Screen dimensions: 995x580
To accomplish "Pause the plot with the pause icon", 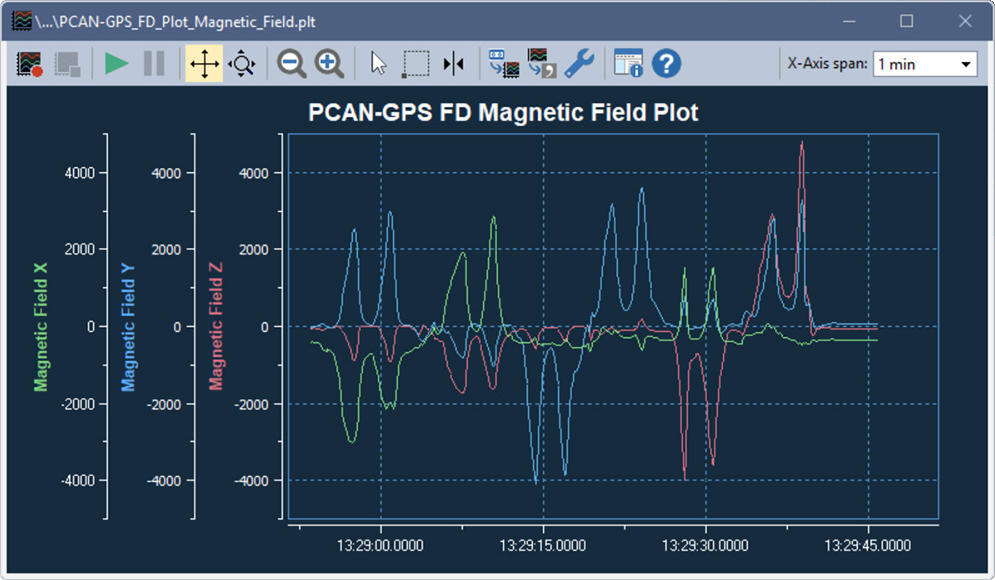I will point(154,63).
